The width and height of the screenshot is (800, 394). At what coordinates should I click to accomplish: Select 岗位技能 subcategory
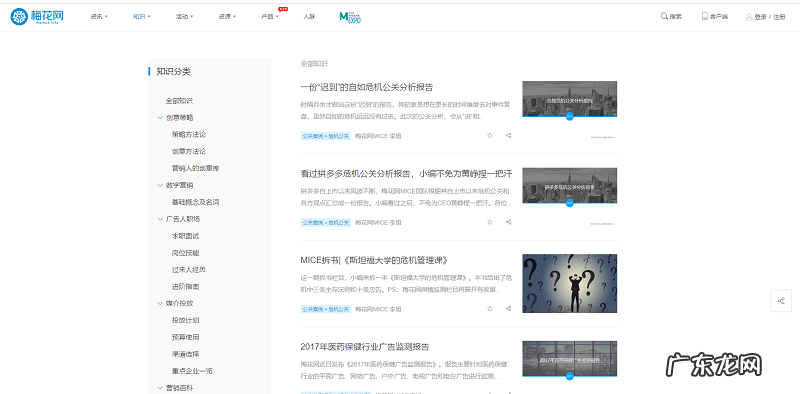coord(186,253)
